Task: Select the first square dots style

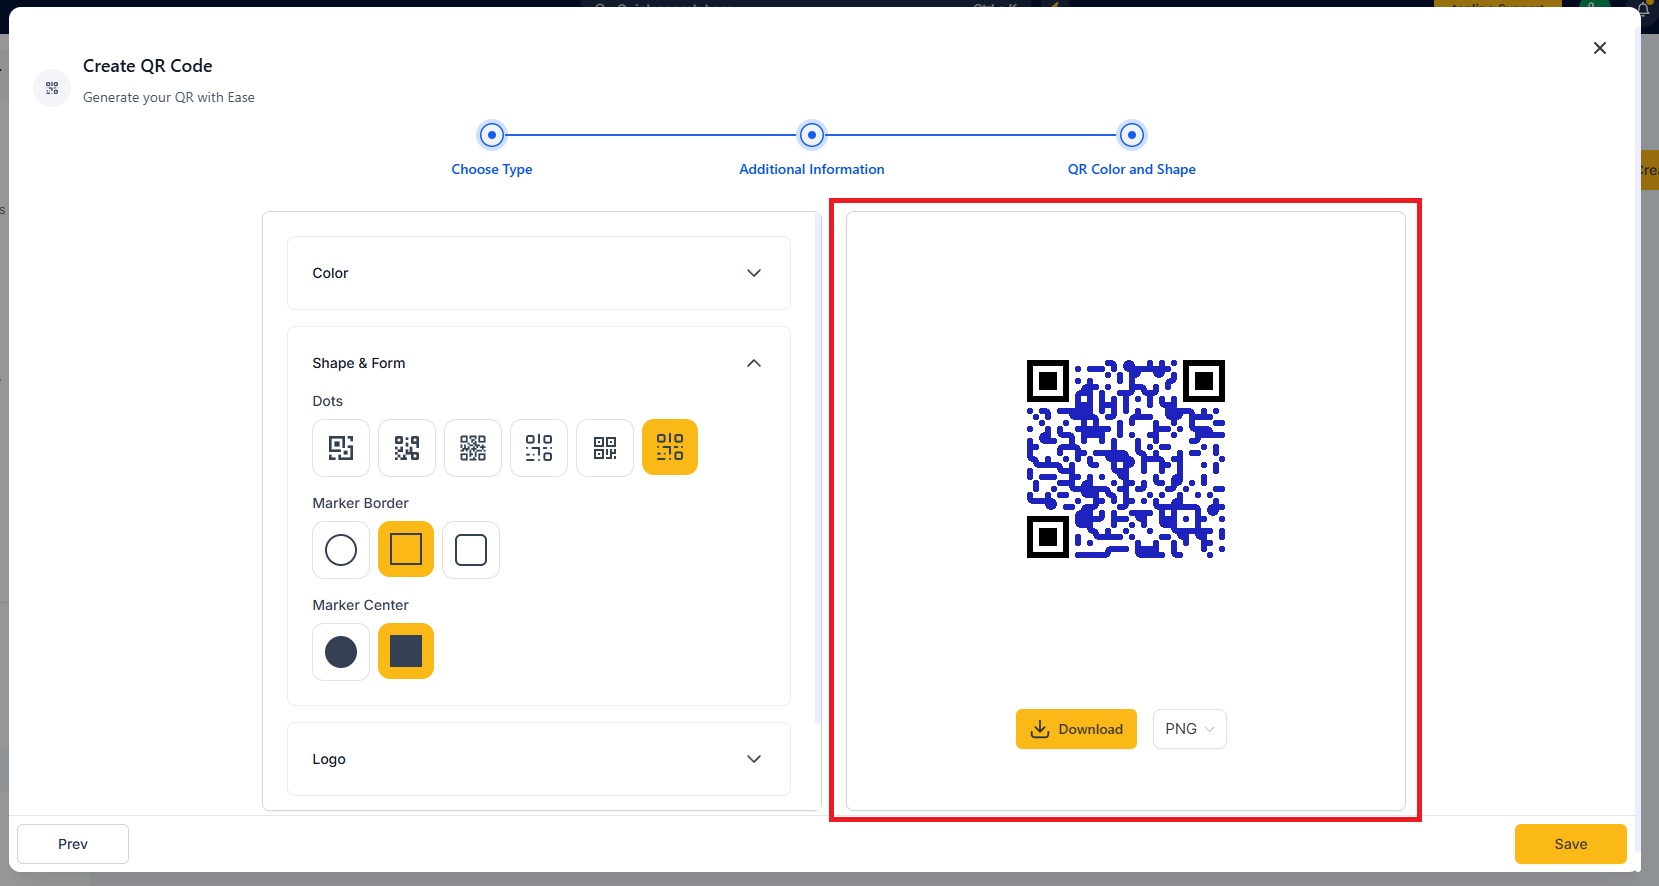Action: 341,448
